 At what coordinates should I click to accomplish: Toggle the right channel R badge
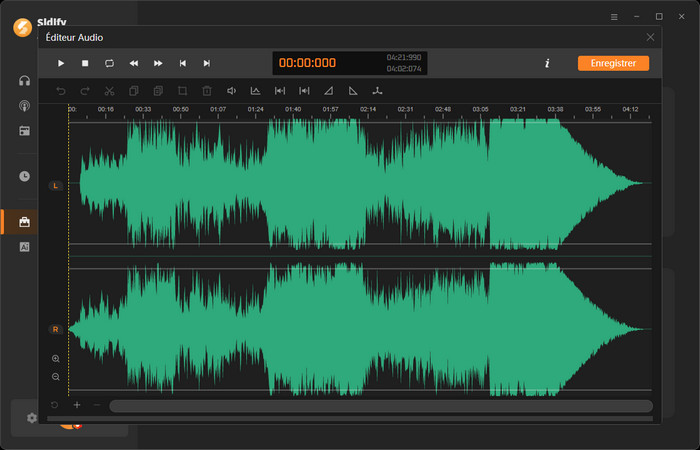(x=55, y=329)
